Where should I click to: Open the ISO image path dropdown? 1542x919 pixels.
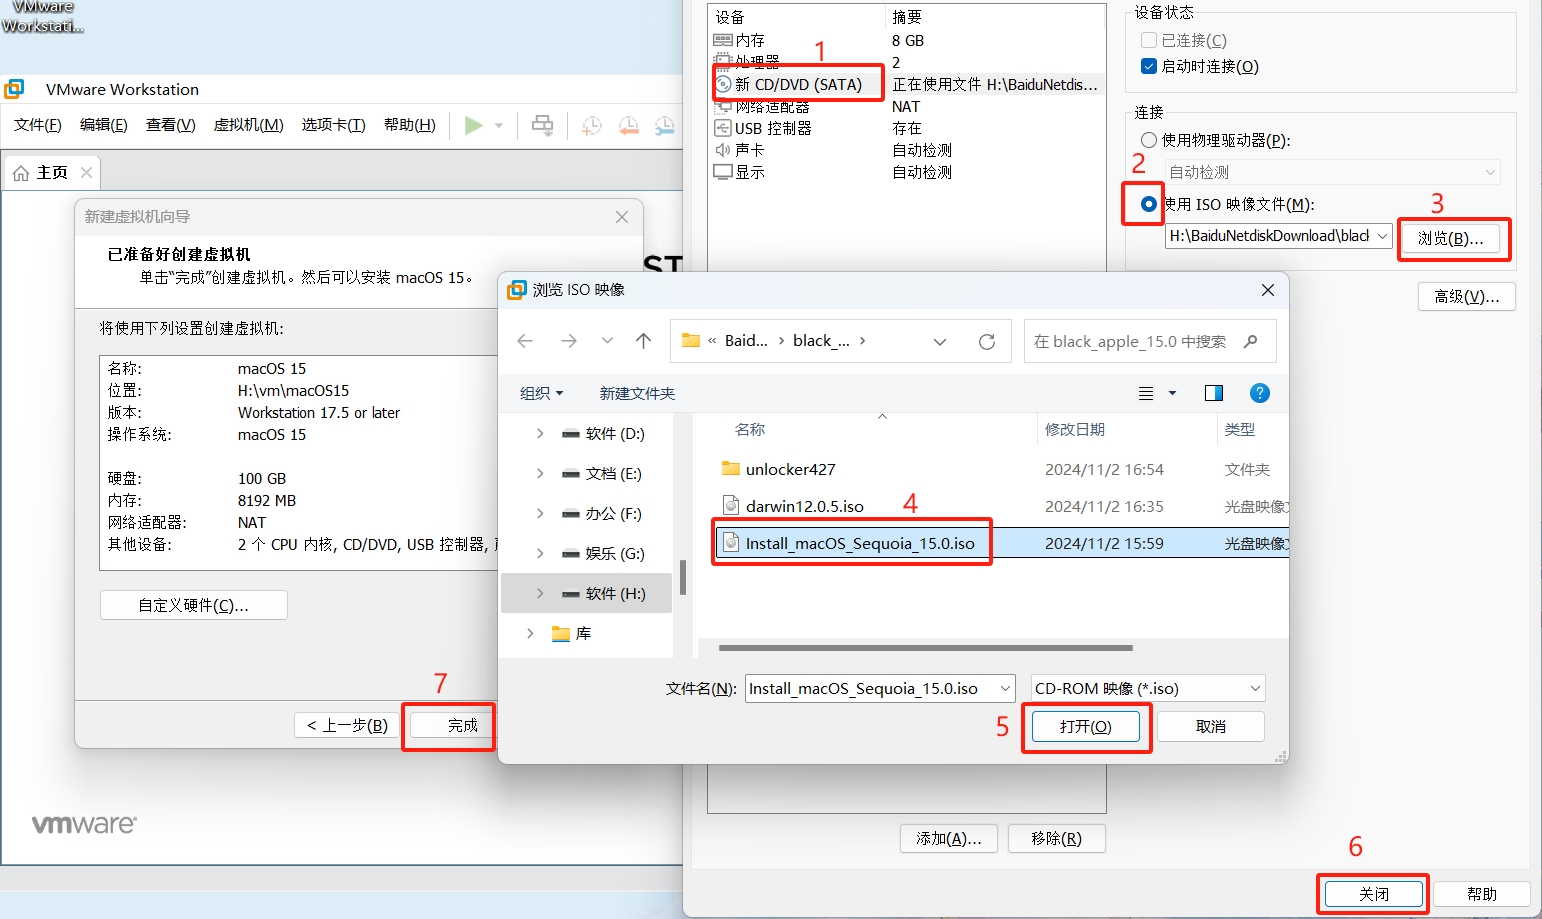1382,236
